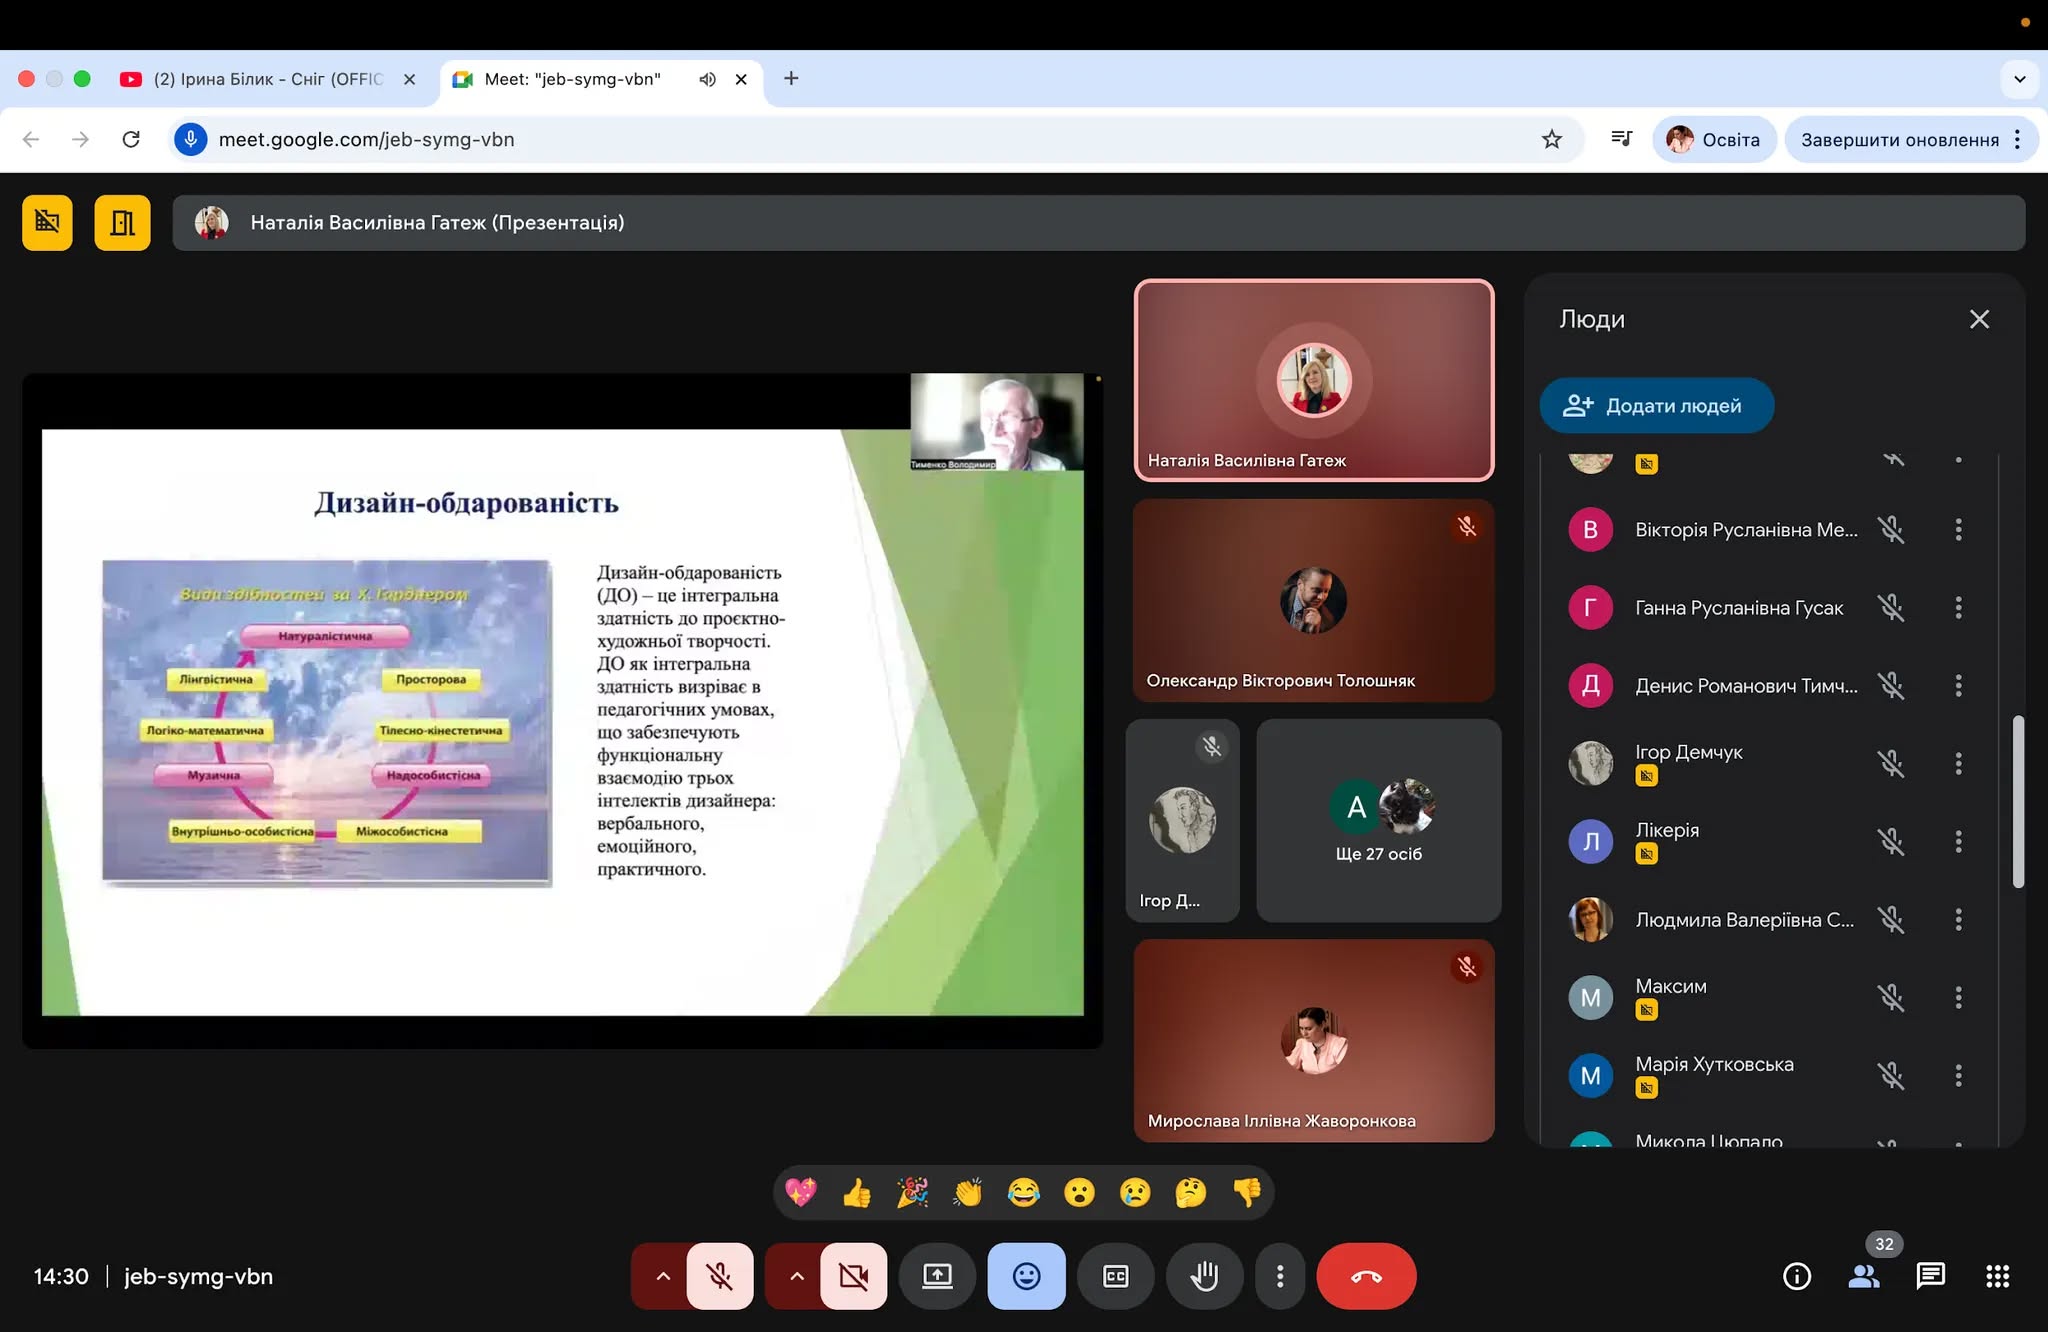The height and width of the screenshot is (1332, 2048).
Task: Open meeting details info icon
Action: (x=1797, y=1276)
